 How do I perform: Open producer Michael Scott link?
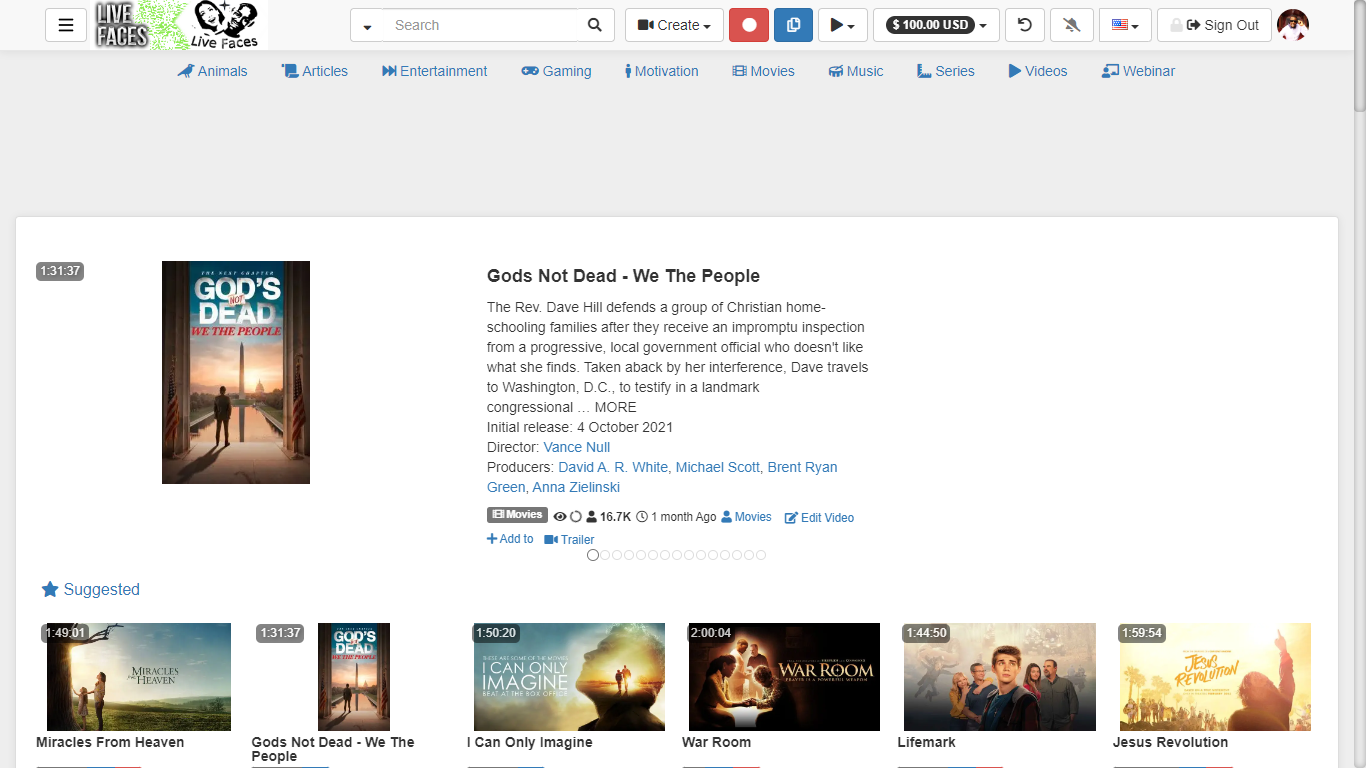pyautogui.click(x=718, y=467)
